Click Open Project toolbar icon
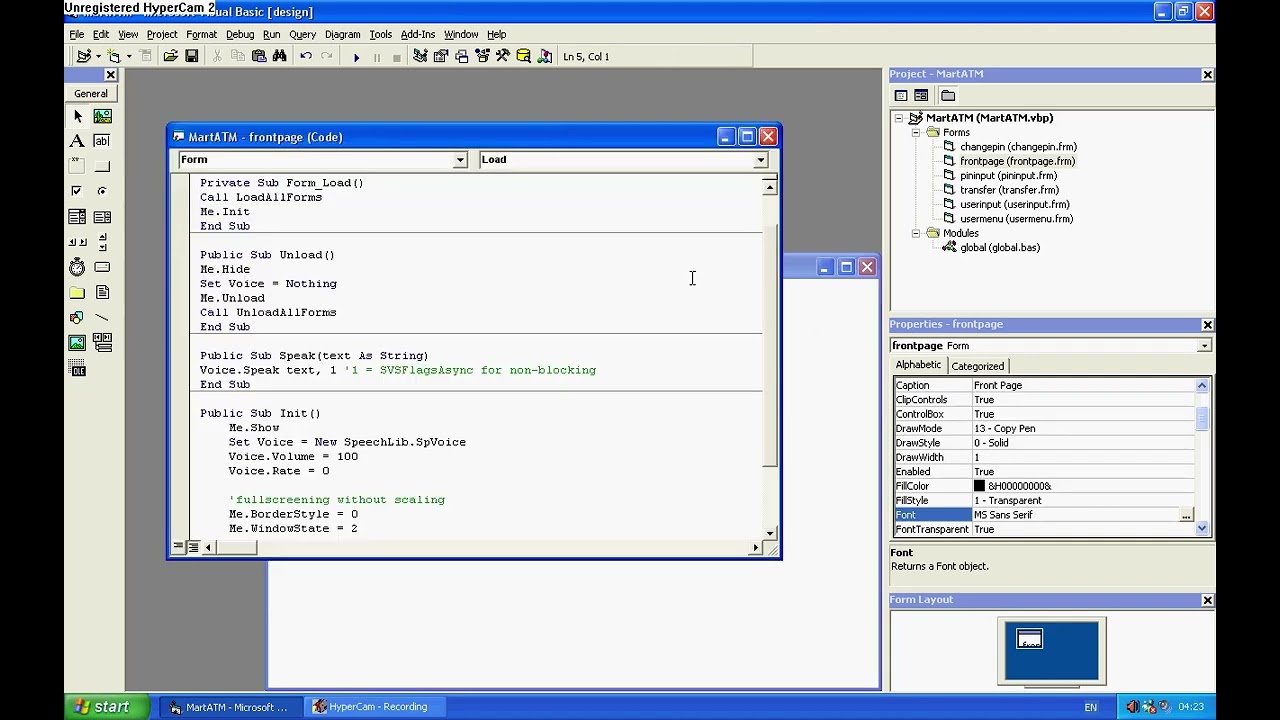 pyautogui.click(x=170, y=57)
